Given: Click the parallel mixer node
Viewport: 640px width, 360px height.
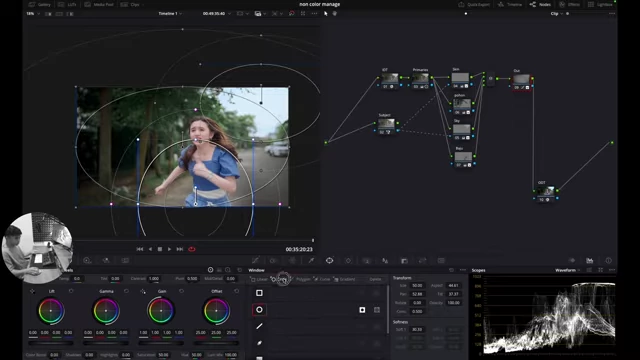Looking at the screenshot, I should (490, 78).
